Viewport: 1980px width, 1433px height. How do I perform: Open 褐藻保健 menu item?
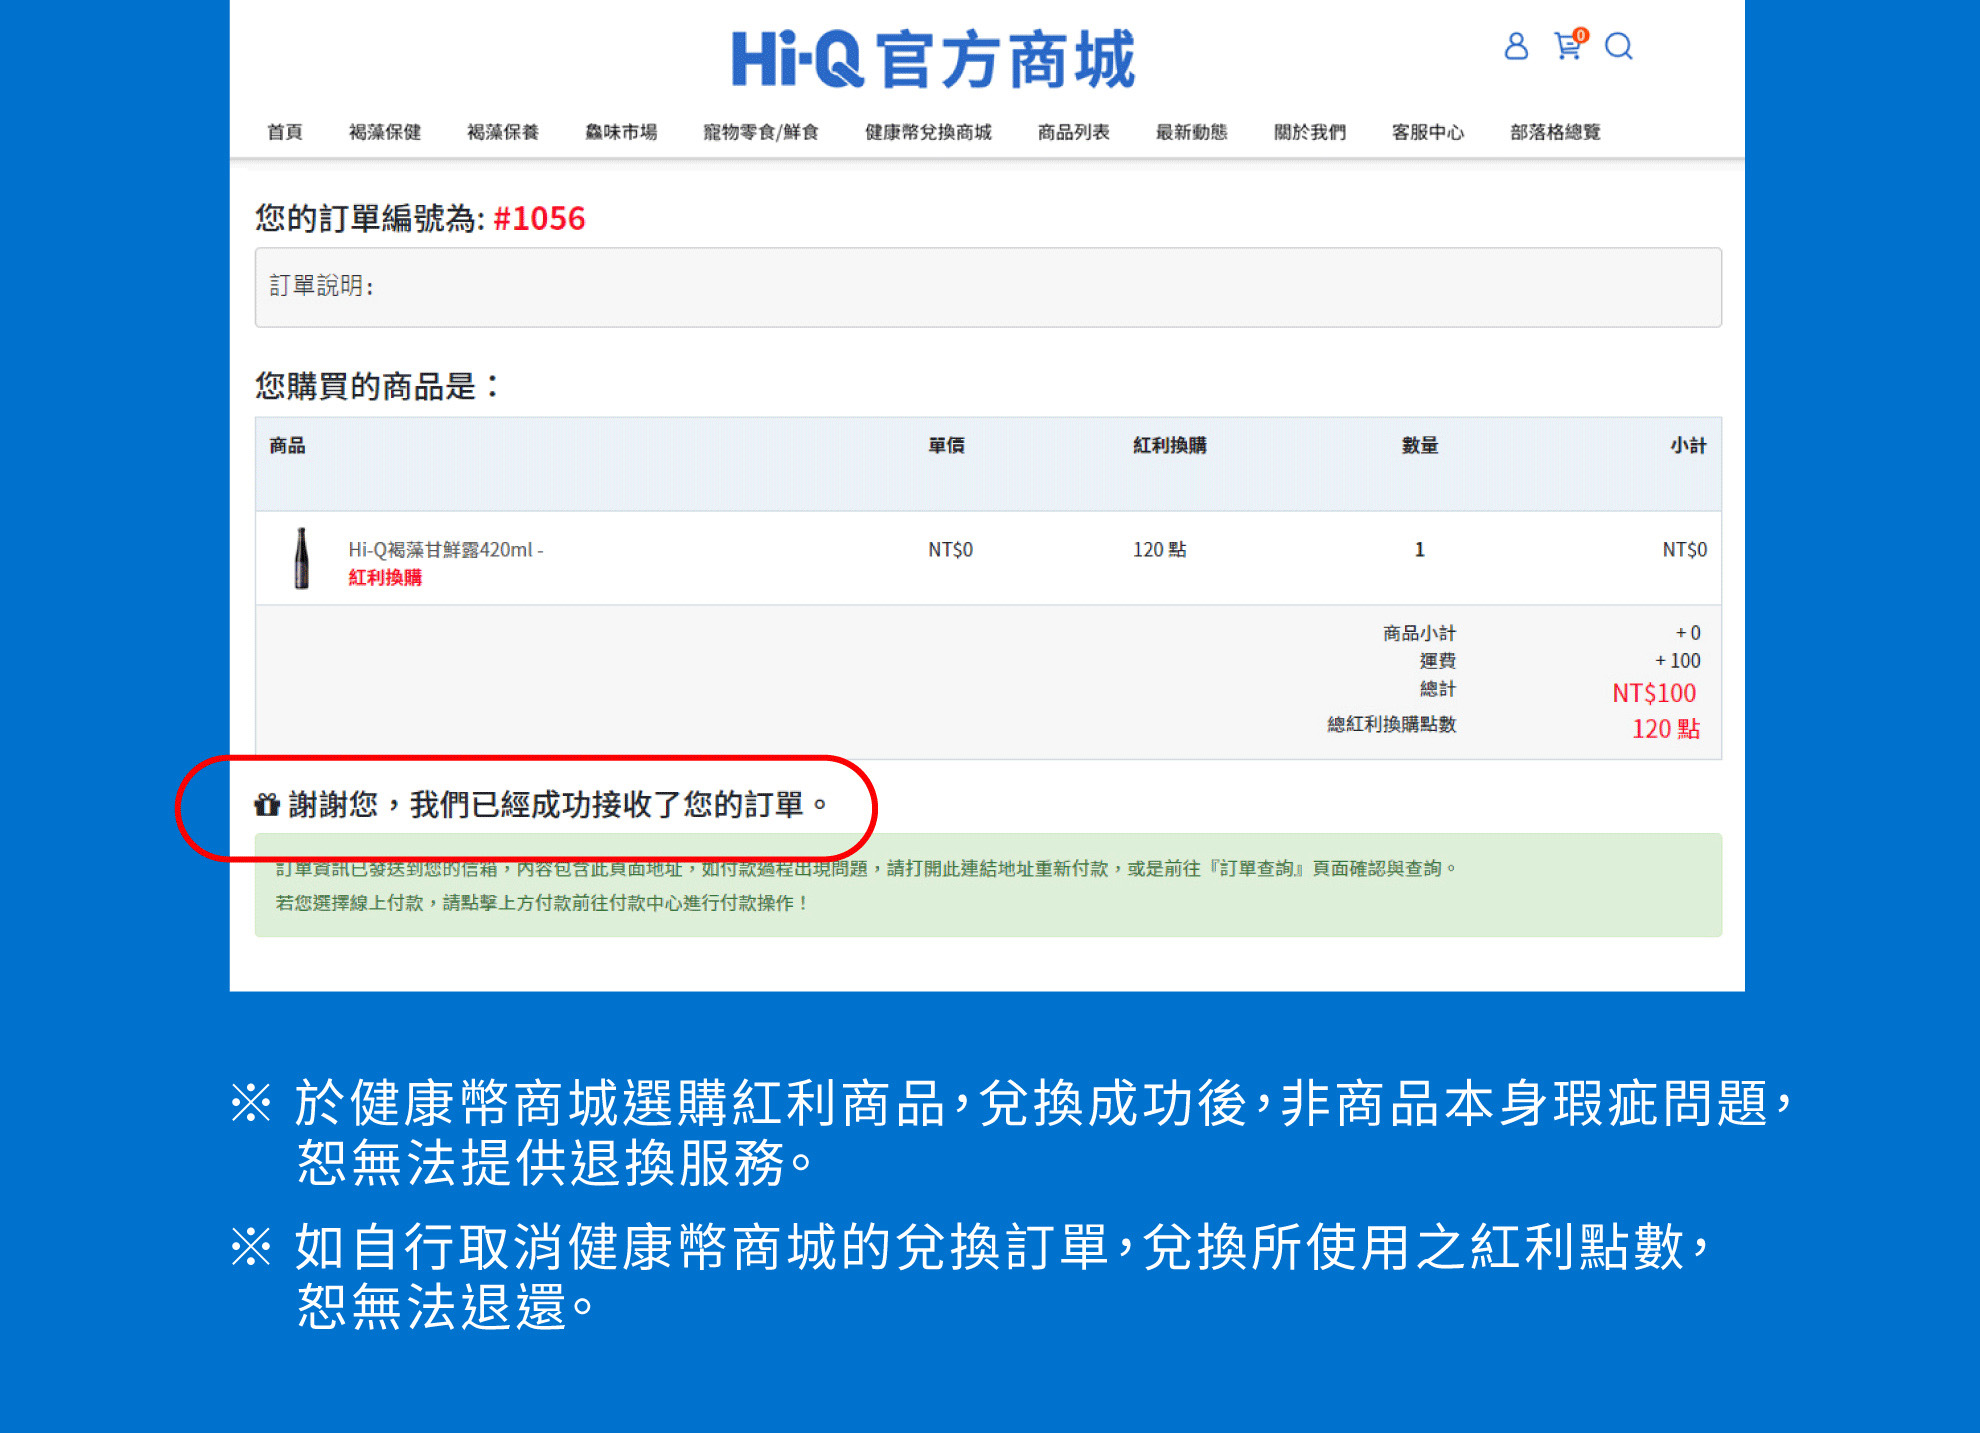pos(385,132)
